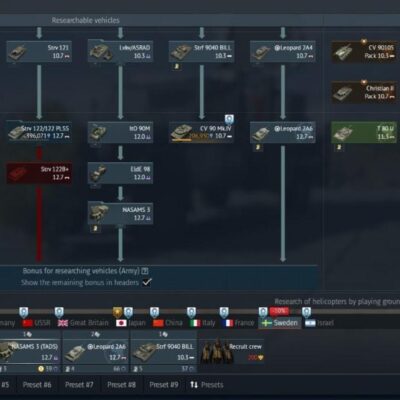The image size is (400, 400).
Task: Select the Strv 121 vehicle card
Action: tap(39, 51)
